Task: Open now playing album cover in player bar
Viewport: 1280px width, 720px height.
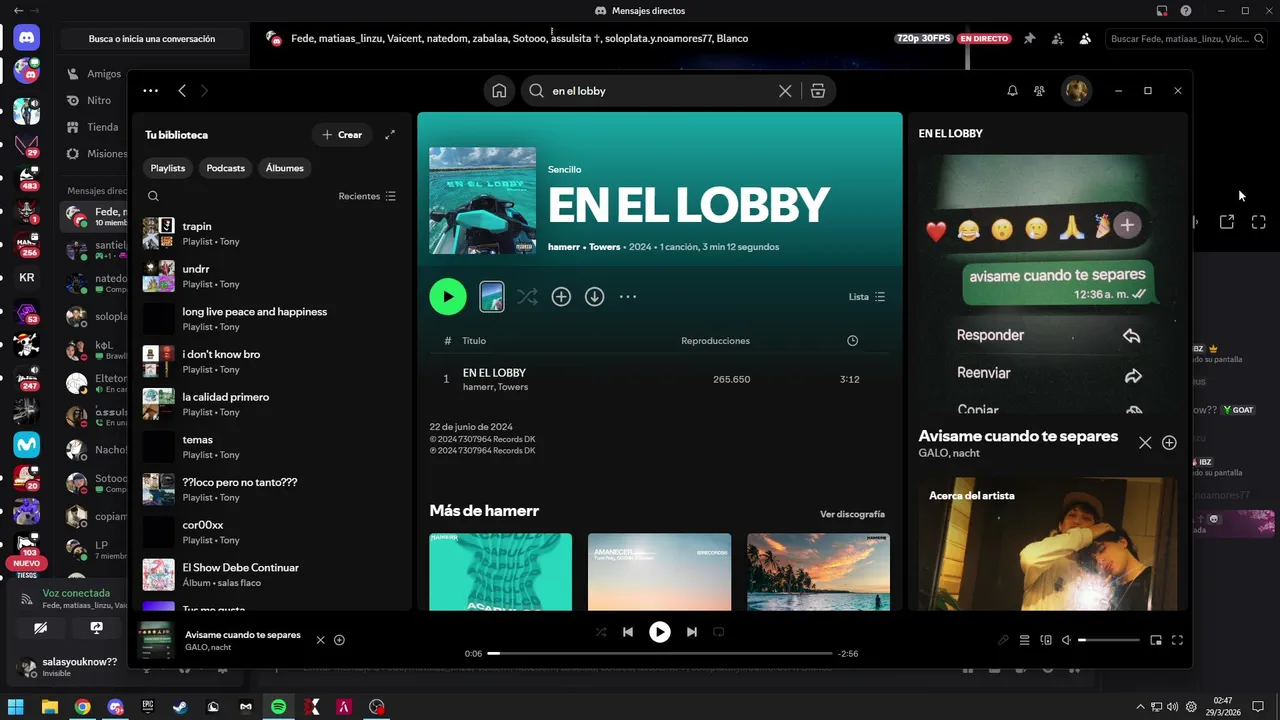Action: point(155,640)
